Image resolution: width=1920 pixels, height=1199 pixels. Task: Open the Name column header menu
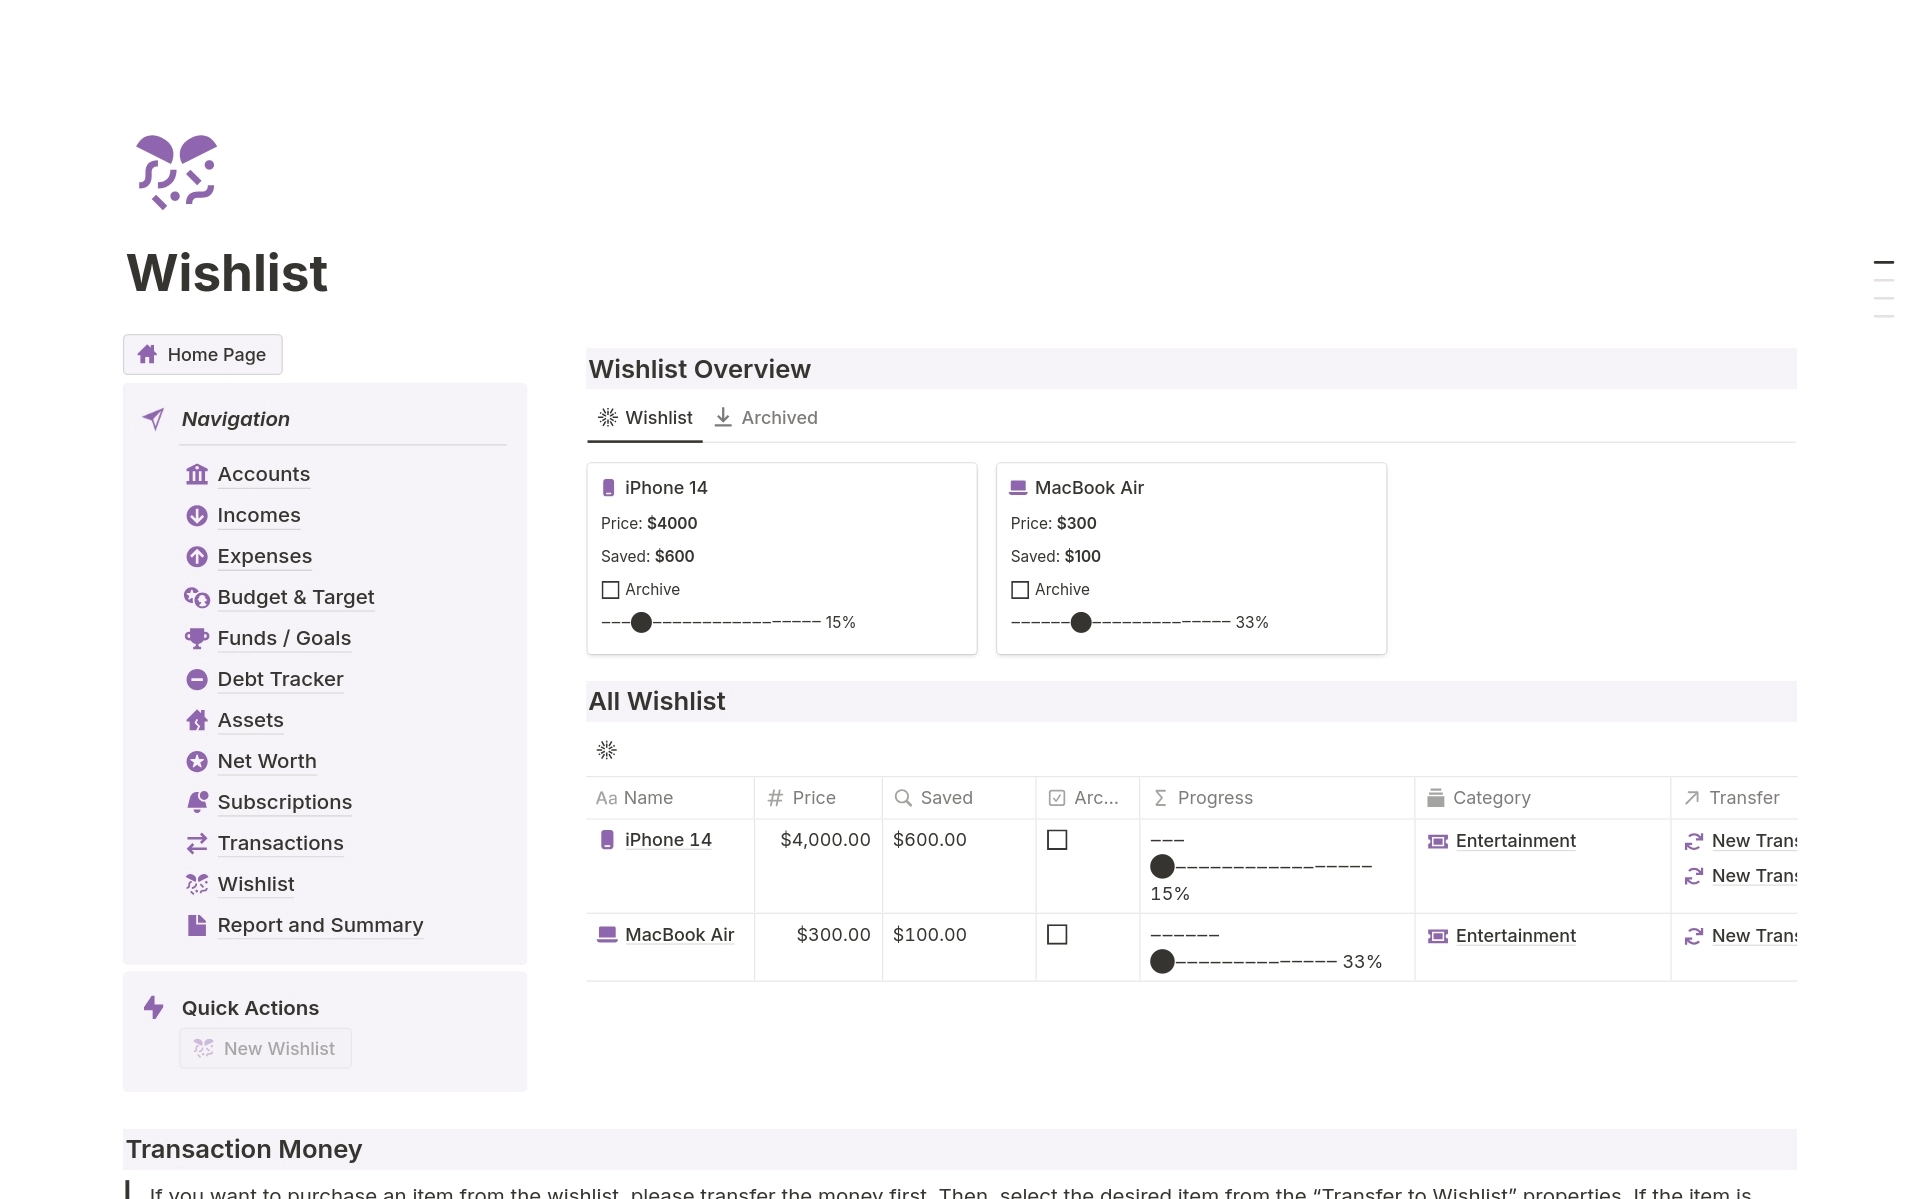click(670, 798)
